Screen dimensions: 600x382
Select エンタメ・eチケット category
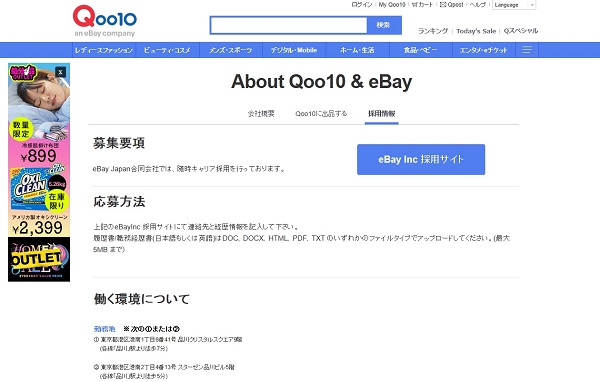(484, 50)
